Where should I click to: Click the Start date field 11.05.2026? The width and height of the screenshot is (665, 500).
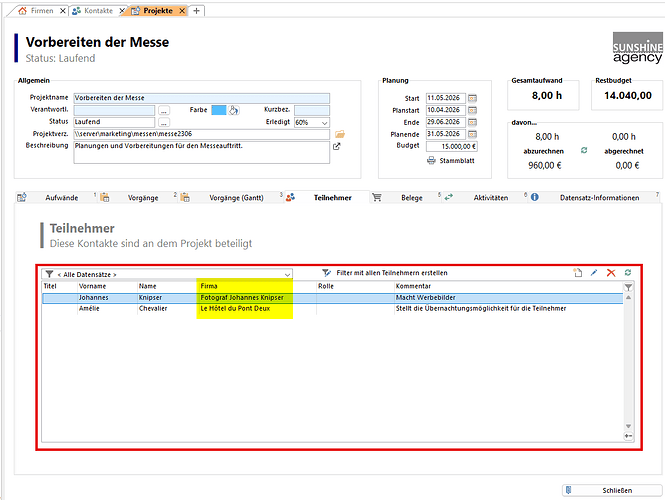[x=446, y=98]
